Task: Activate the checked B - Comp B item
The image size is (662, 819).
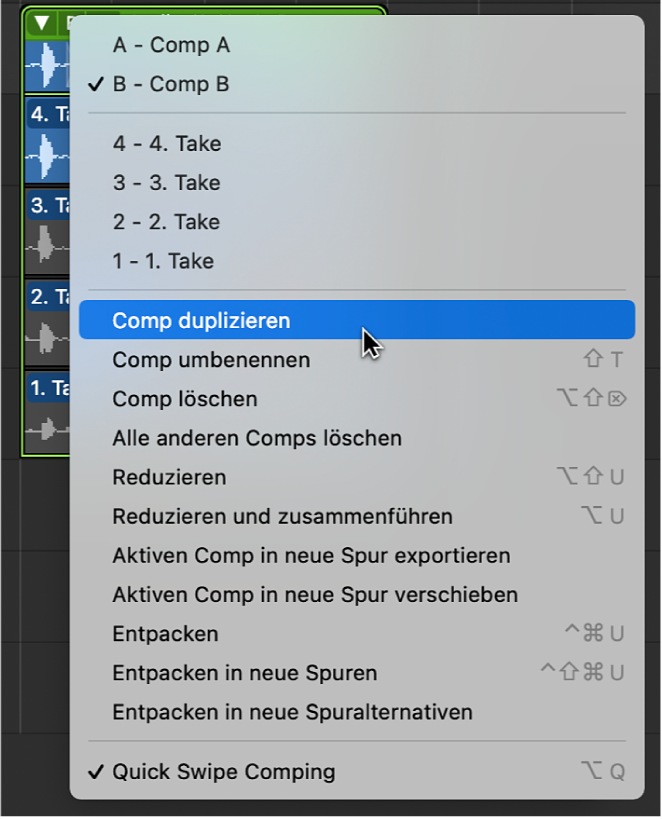Action: 171,84
